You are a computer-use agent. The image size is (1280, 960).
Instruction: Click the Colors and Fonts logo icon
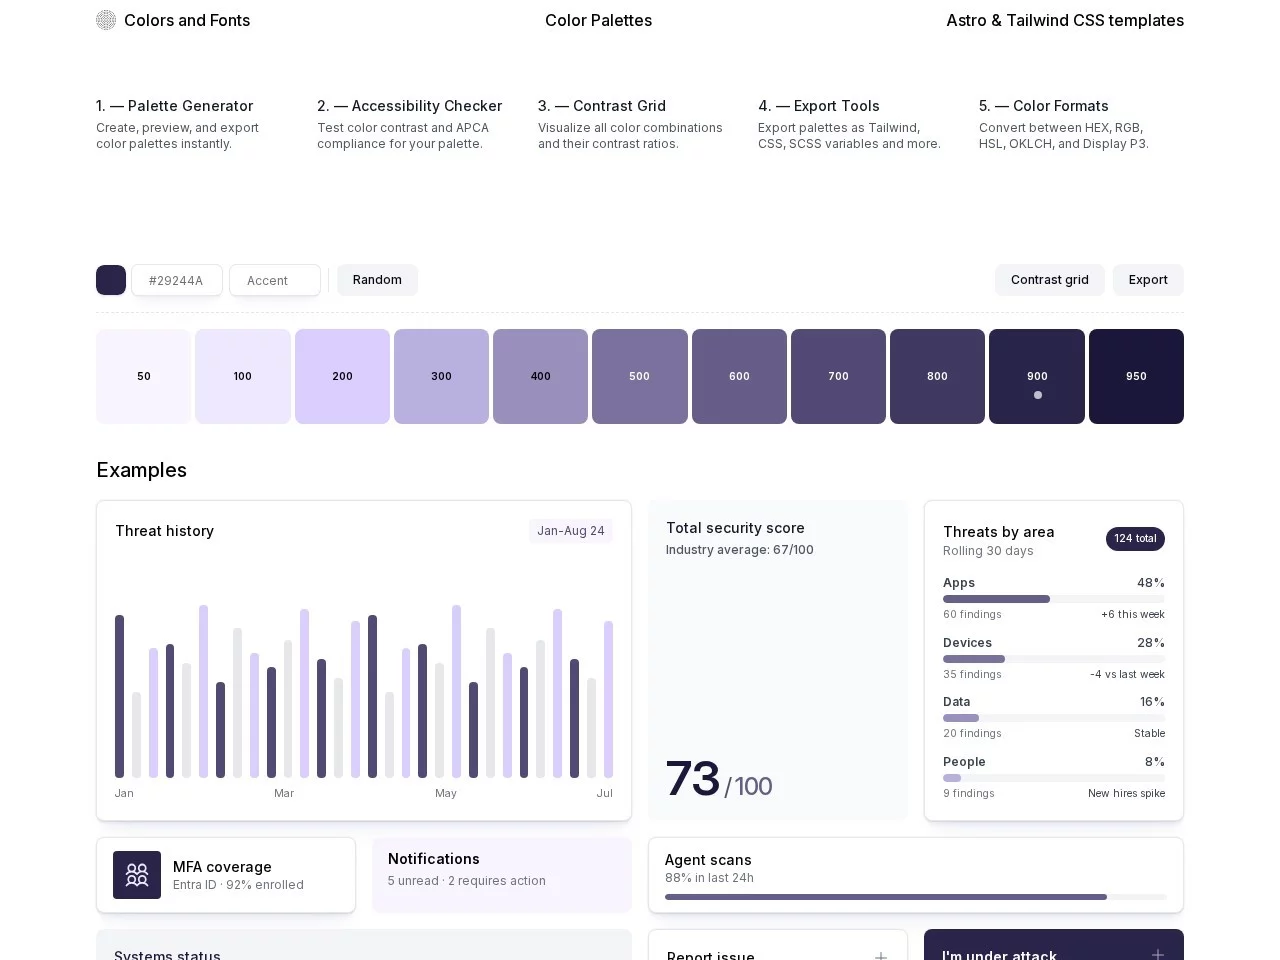(106, 20)
